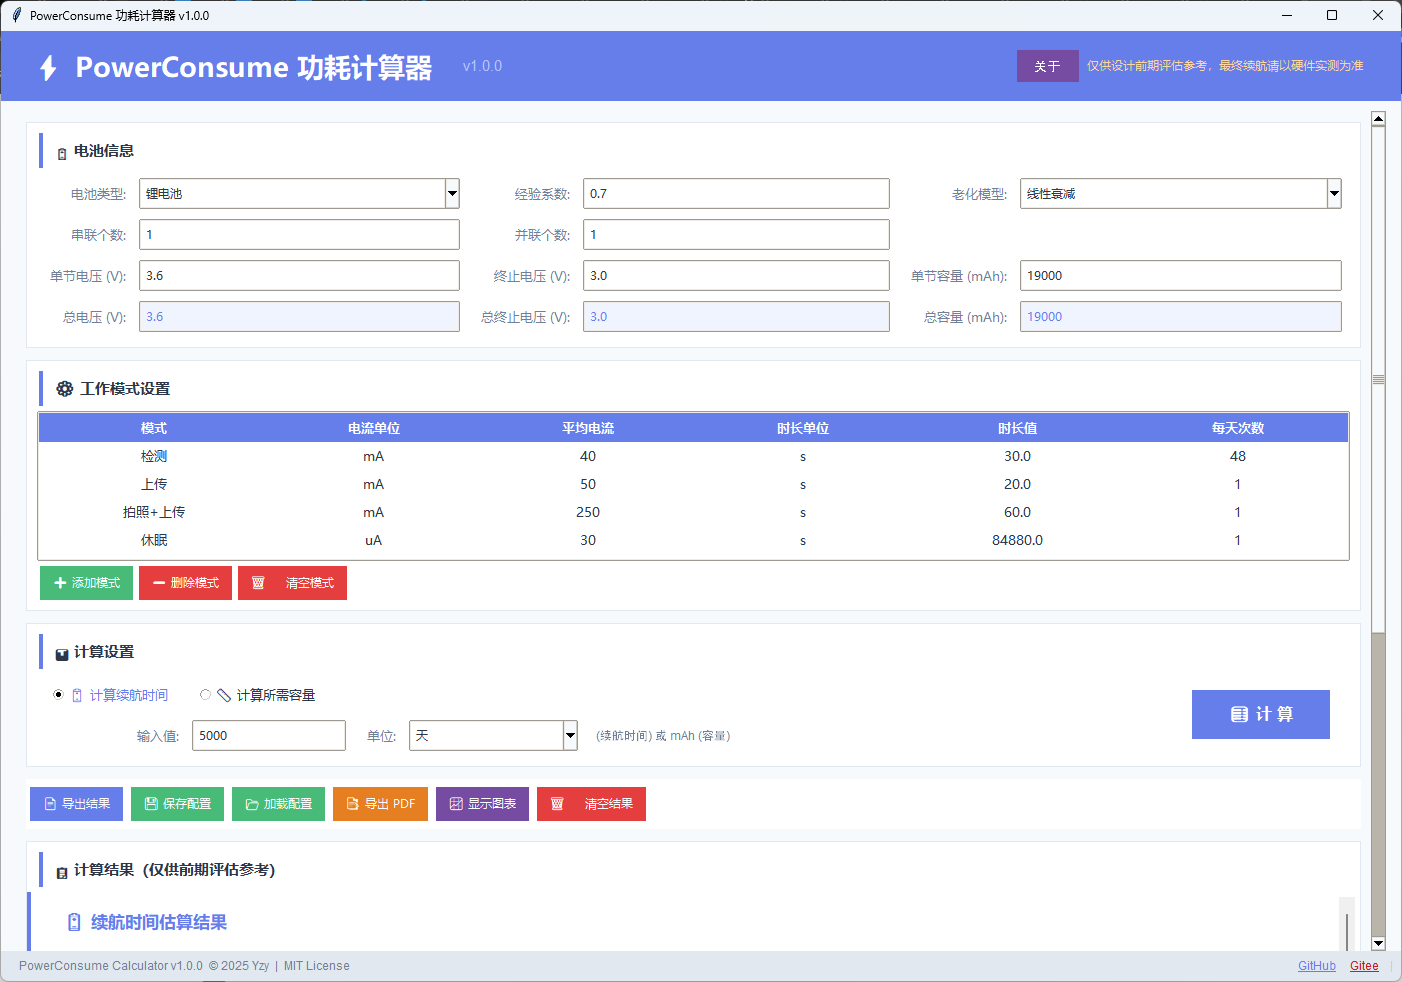Click the average current cell showing 50
Screen dimensions: 1402x982
tap(588, 484)
